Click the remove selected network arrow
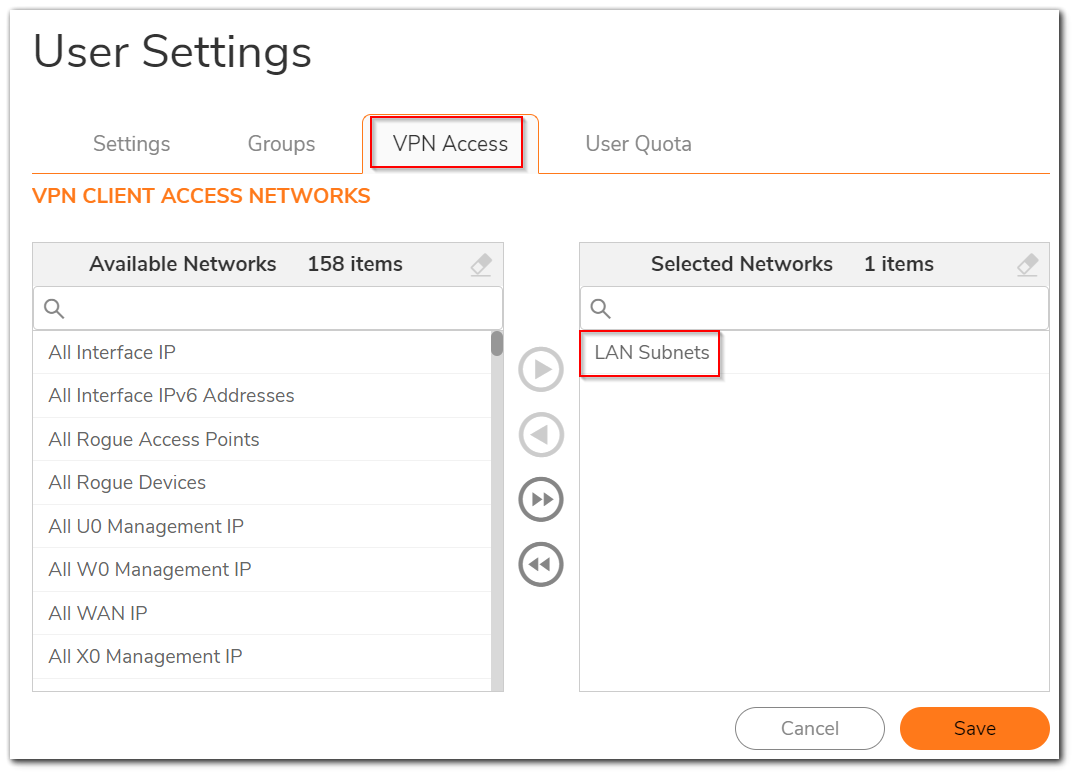Viewport: 1077px width, 777px height. (541, 435)
